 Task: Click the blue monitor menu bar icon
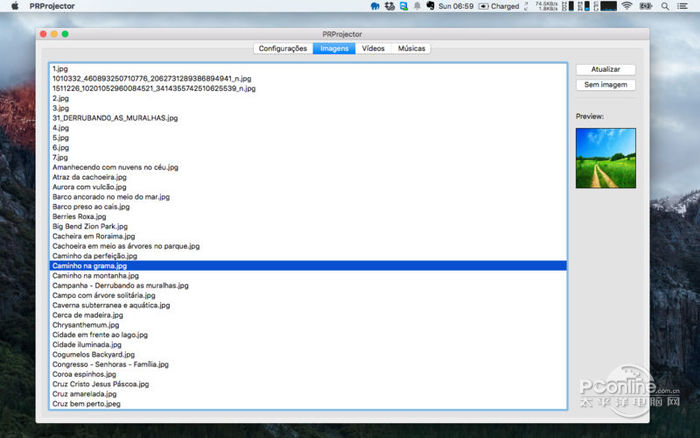pyautogui.click(x=404, y=6)
